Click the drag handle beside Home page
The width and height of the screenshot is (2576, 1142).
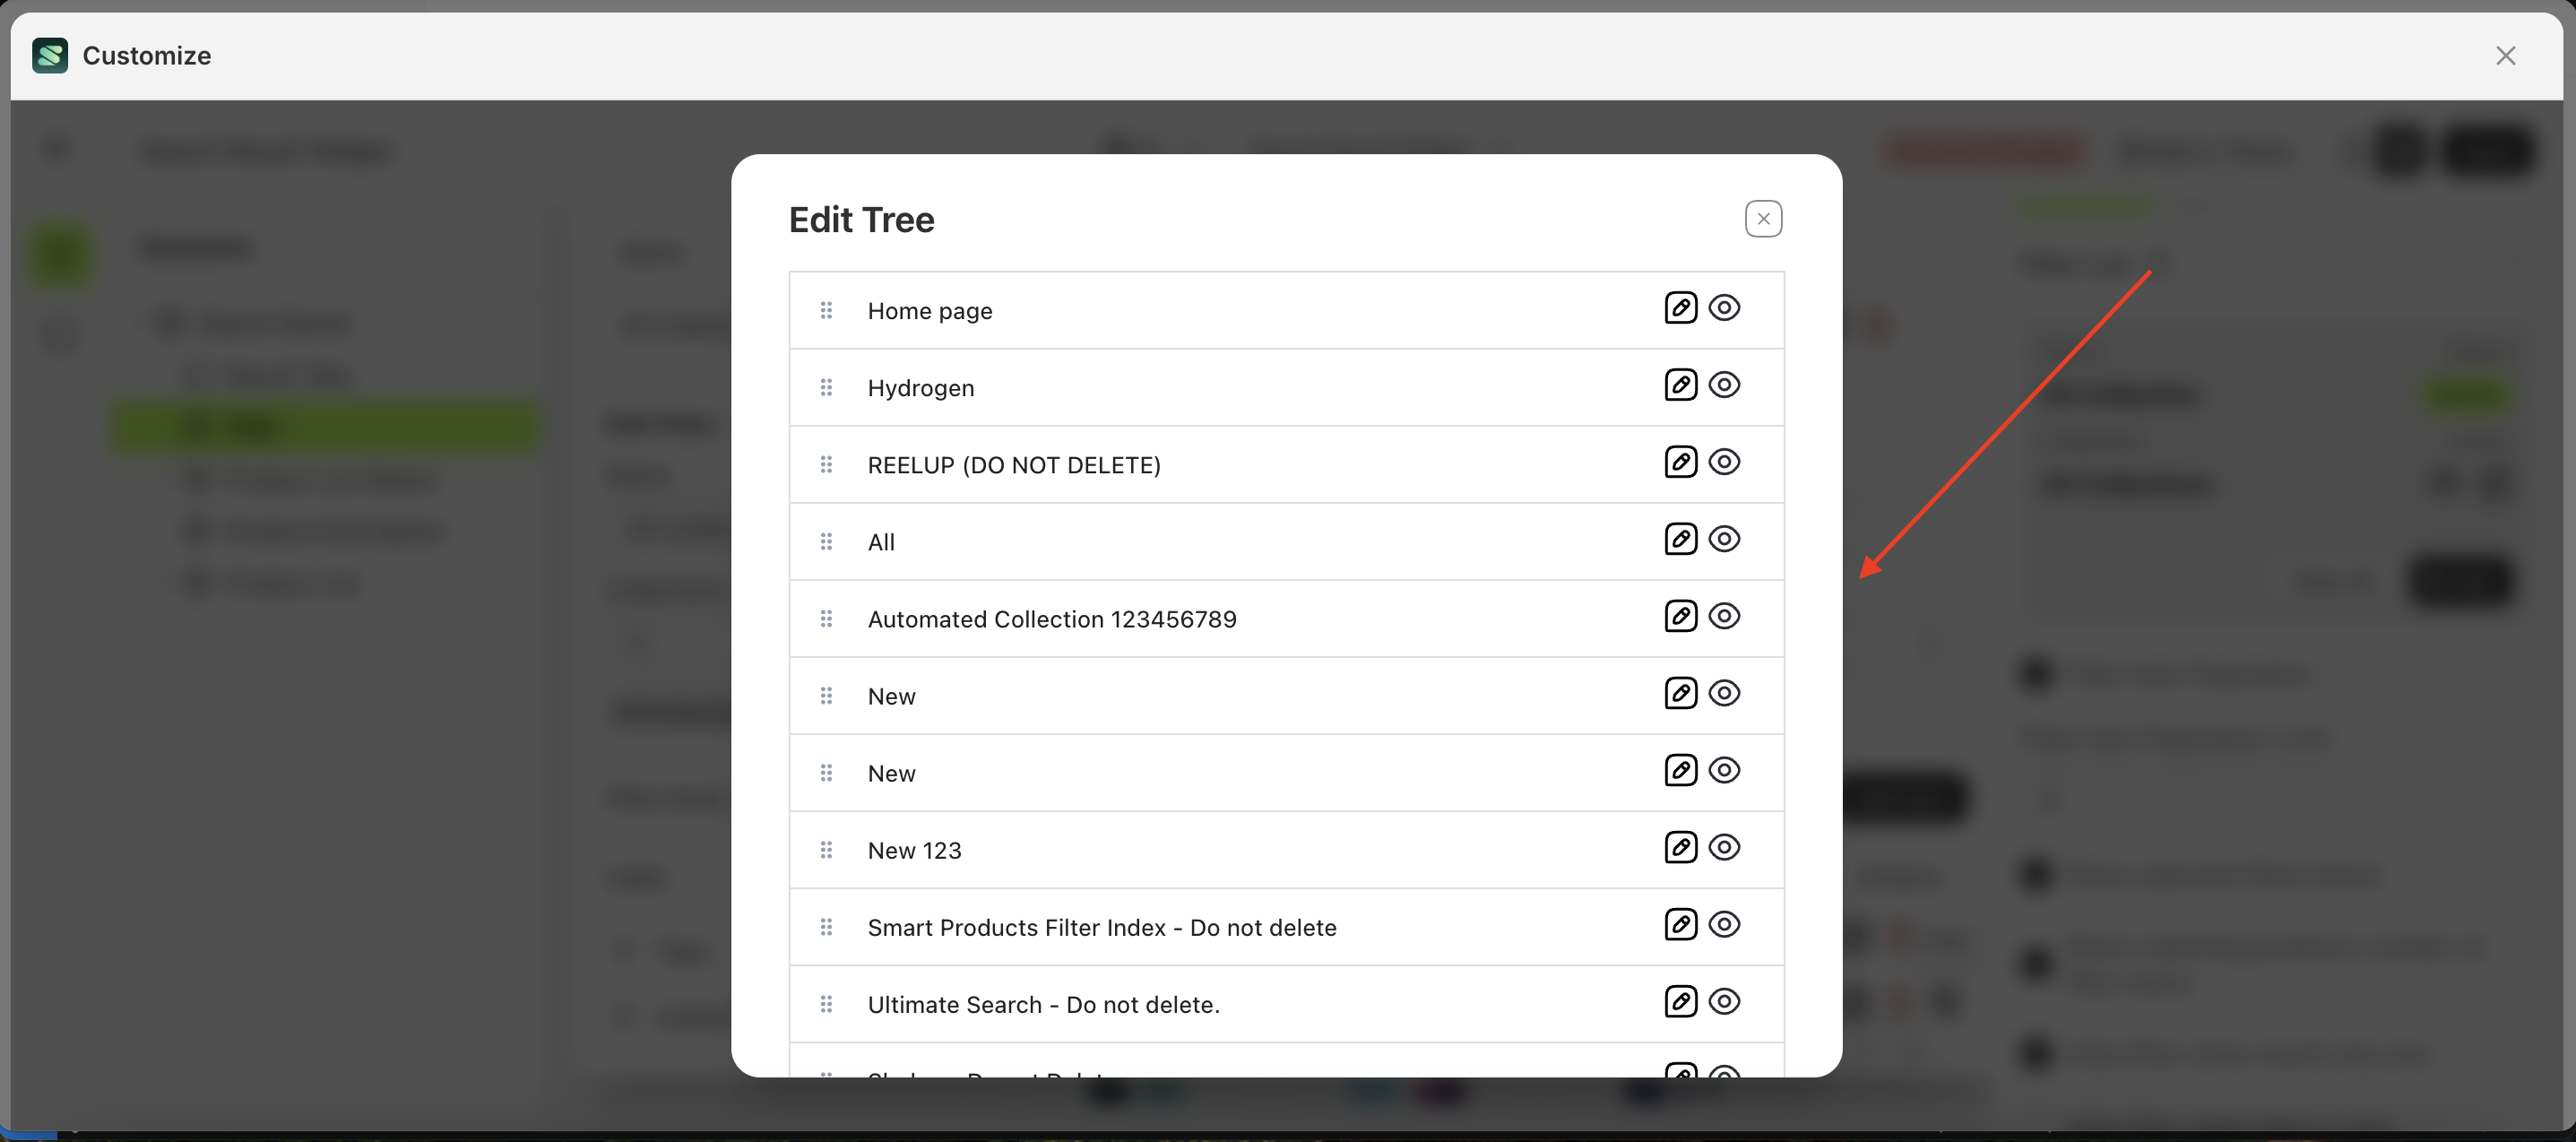(x=827, y=310)
